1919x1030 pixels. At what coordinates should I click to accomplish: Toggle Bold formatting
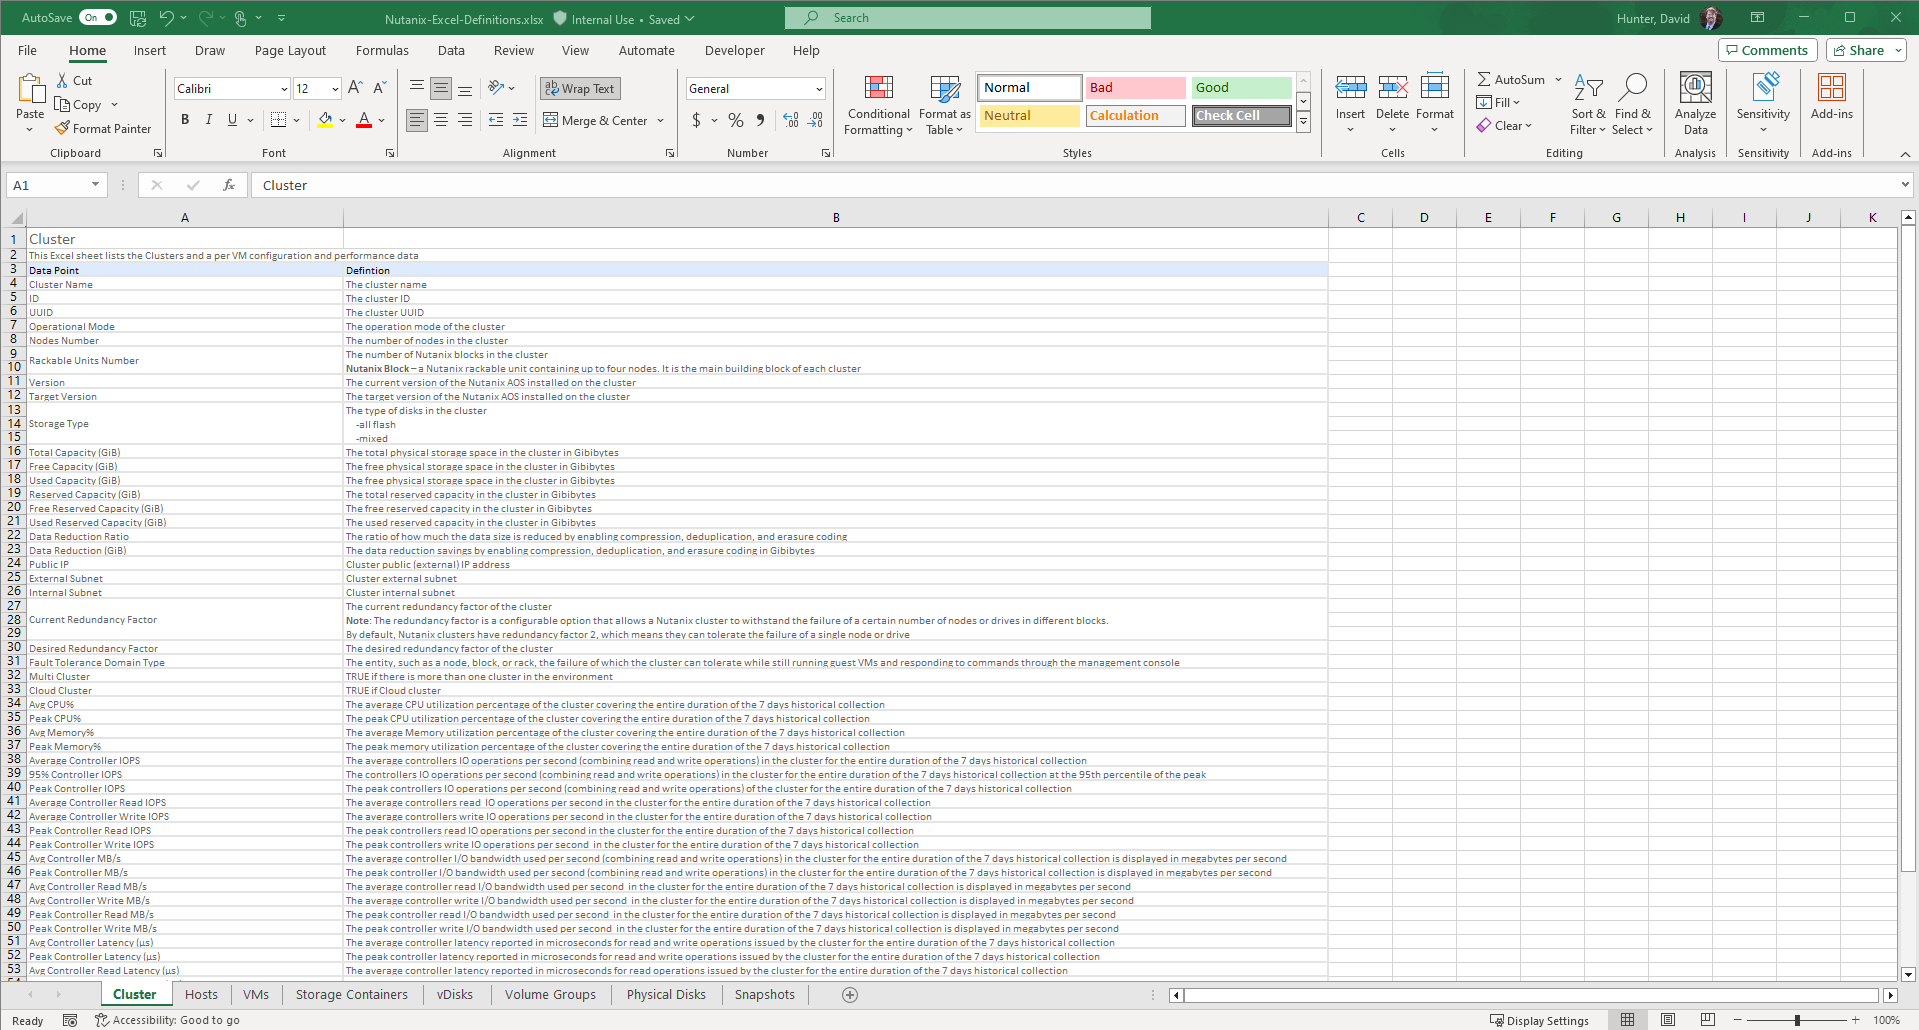pyautogui.click(x=185, y=120)
